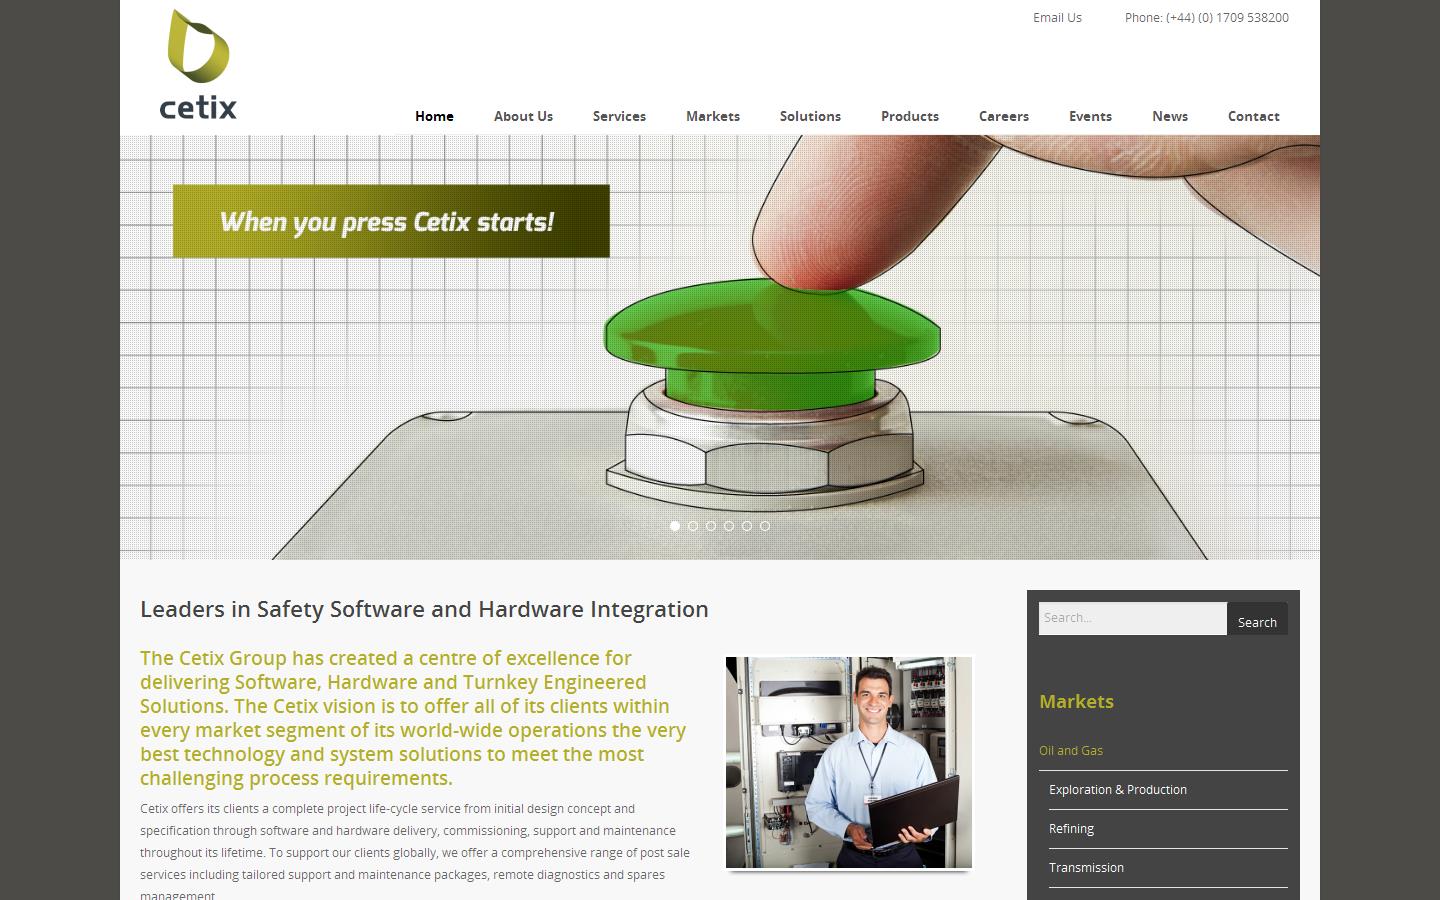
Task: Open the Products page
Action: 910,116
